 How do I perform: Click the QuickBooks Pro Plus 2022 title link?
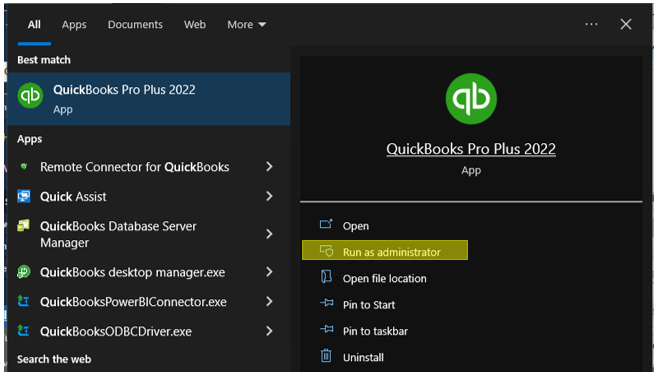pyautogui.click(x=471, y=149)
